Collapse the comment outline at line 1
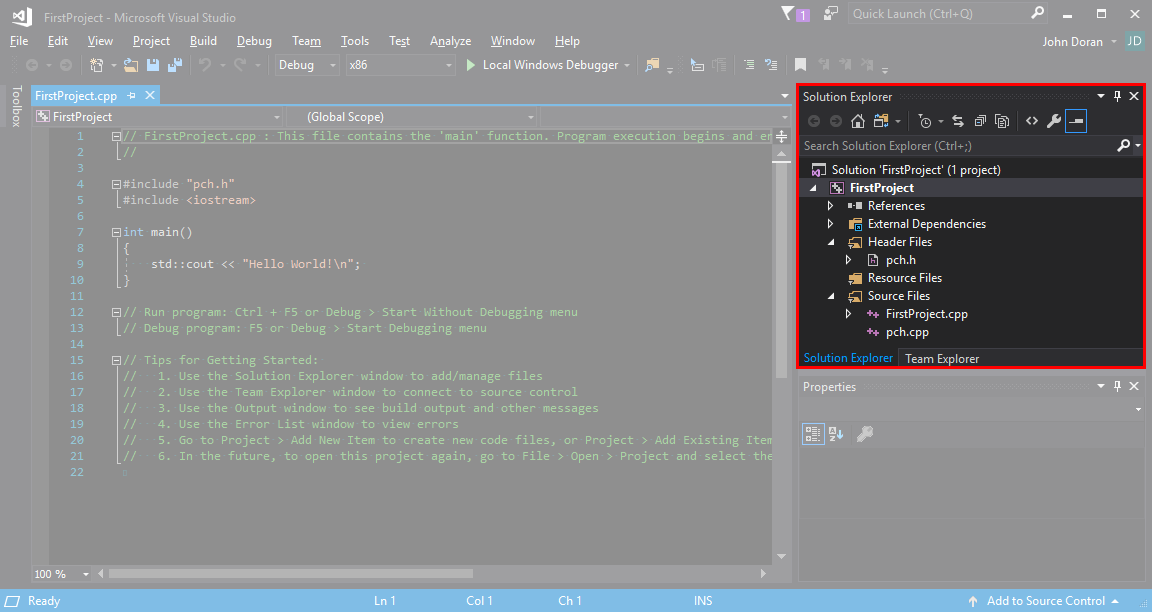The image size is (1152, 612). click(x=116, y=137)
